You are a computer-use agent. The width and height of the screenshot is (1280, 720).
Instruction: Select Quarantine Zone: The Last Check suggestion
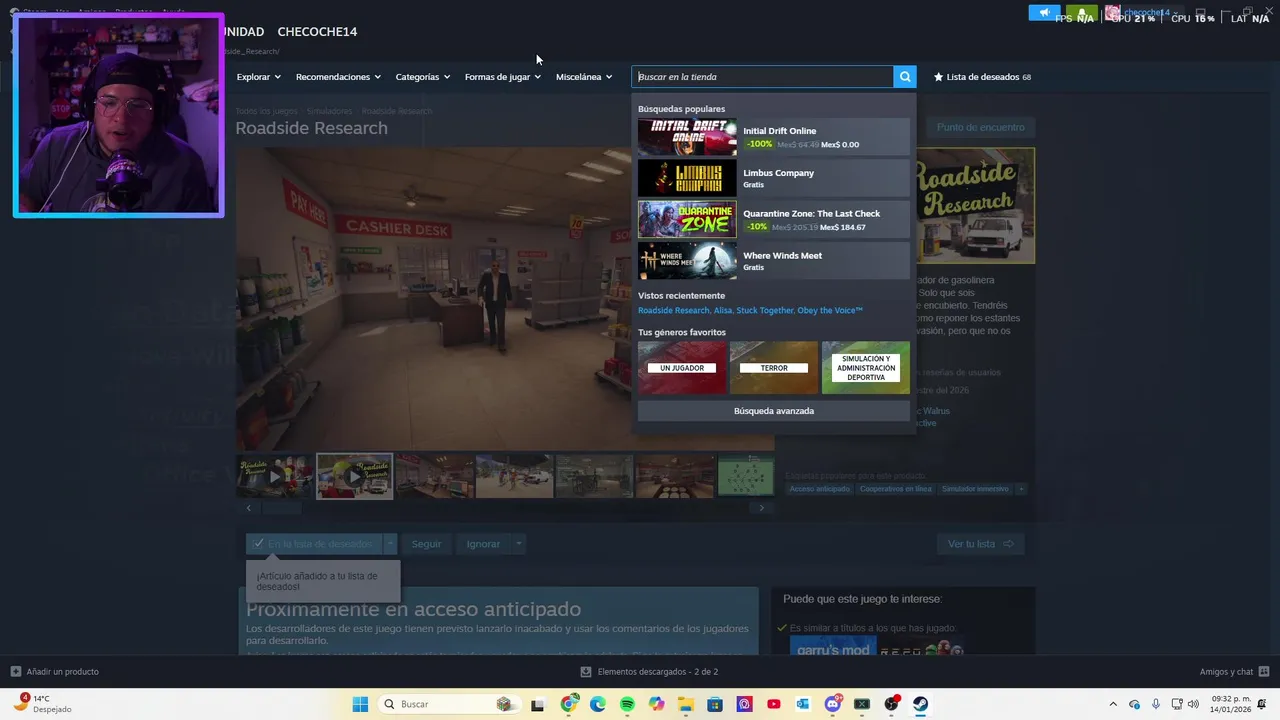point(774,220)
